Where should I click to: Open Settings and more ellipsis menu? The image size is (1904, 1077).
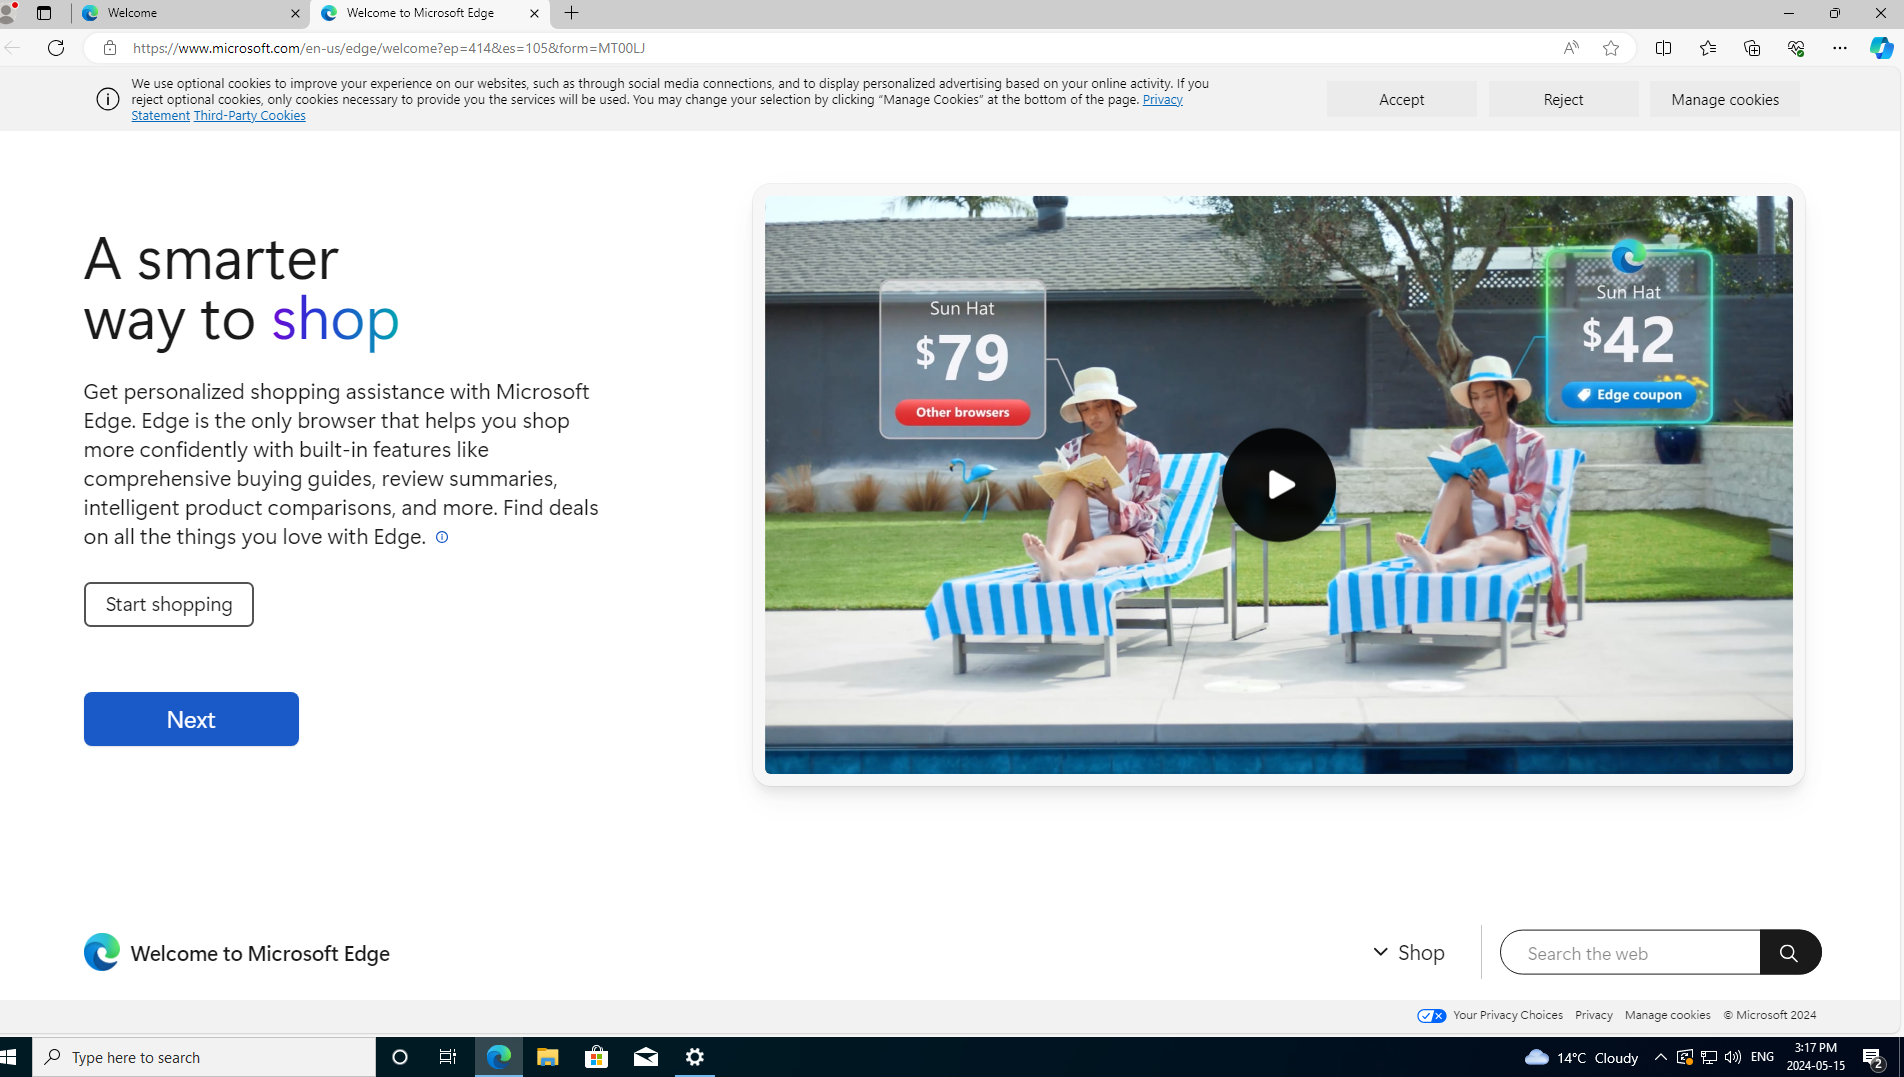1839,48
